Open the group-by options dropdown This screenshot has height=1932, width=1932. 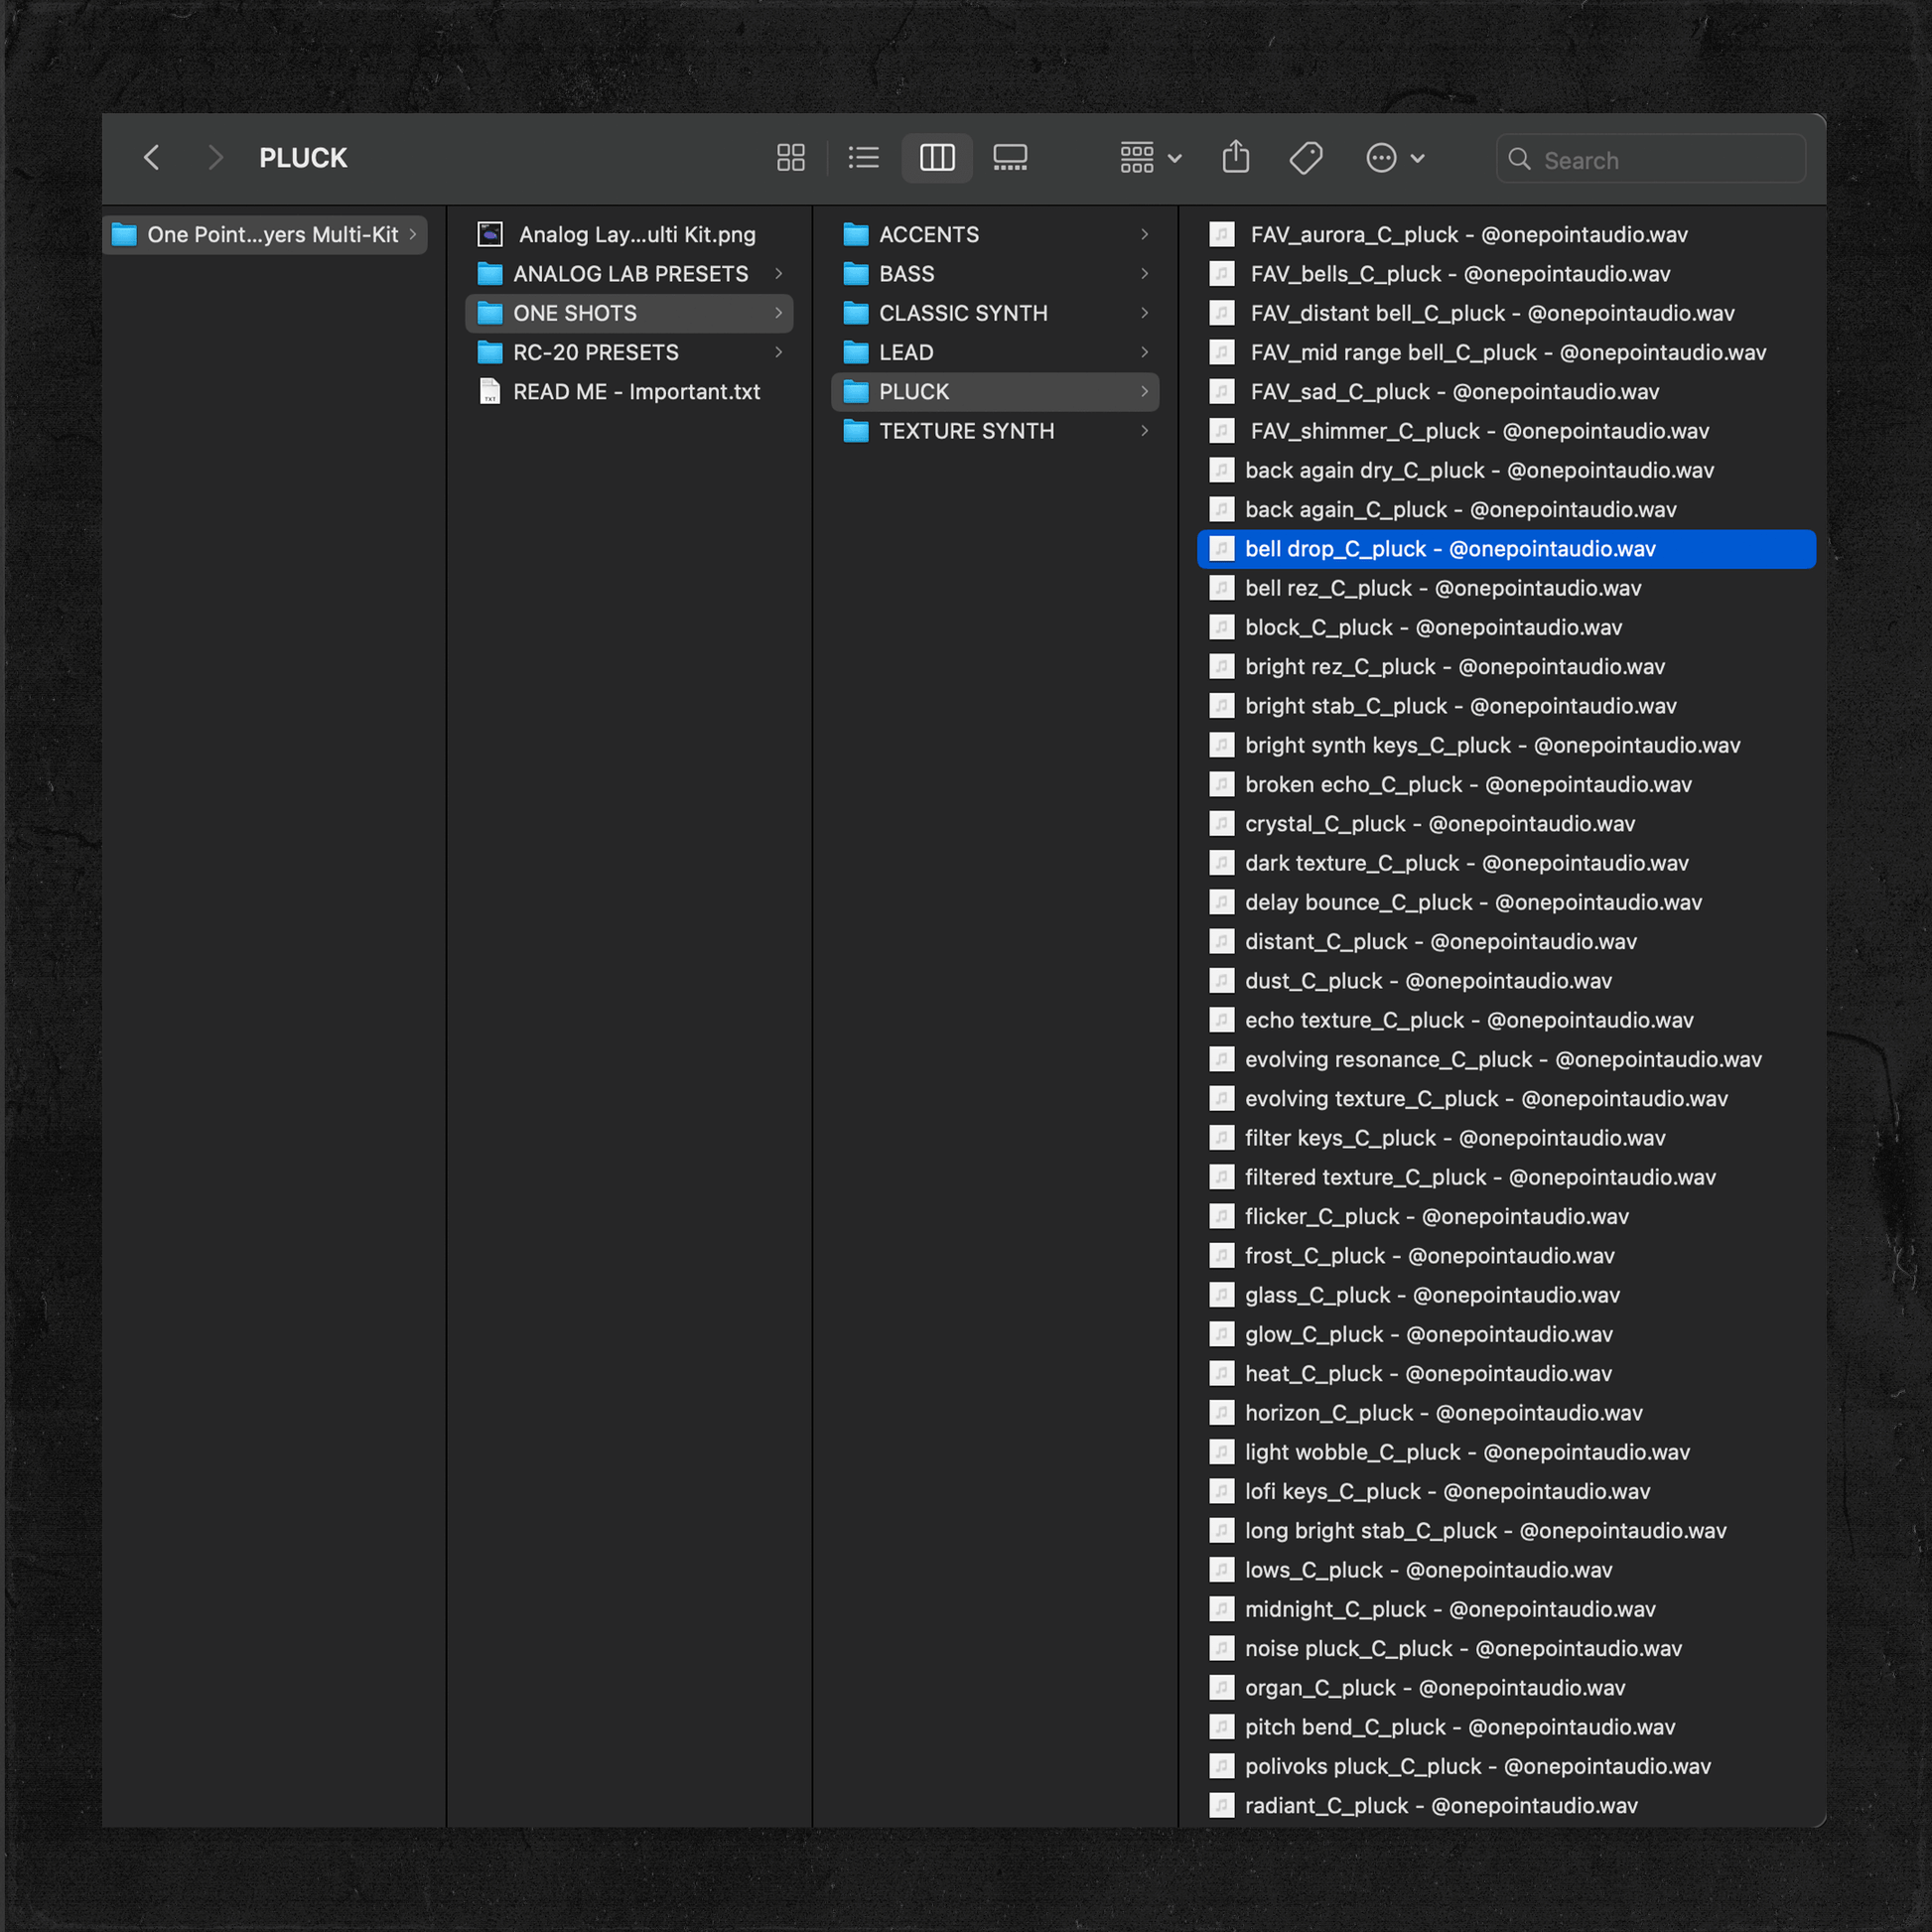(x=1150, y=158)
